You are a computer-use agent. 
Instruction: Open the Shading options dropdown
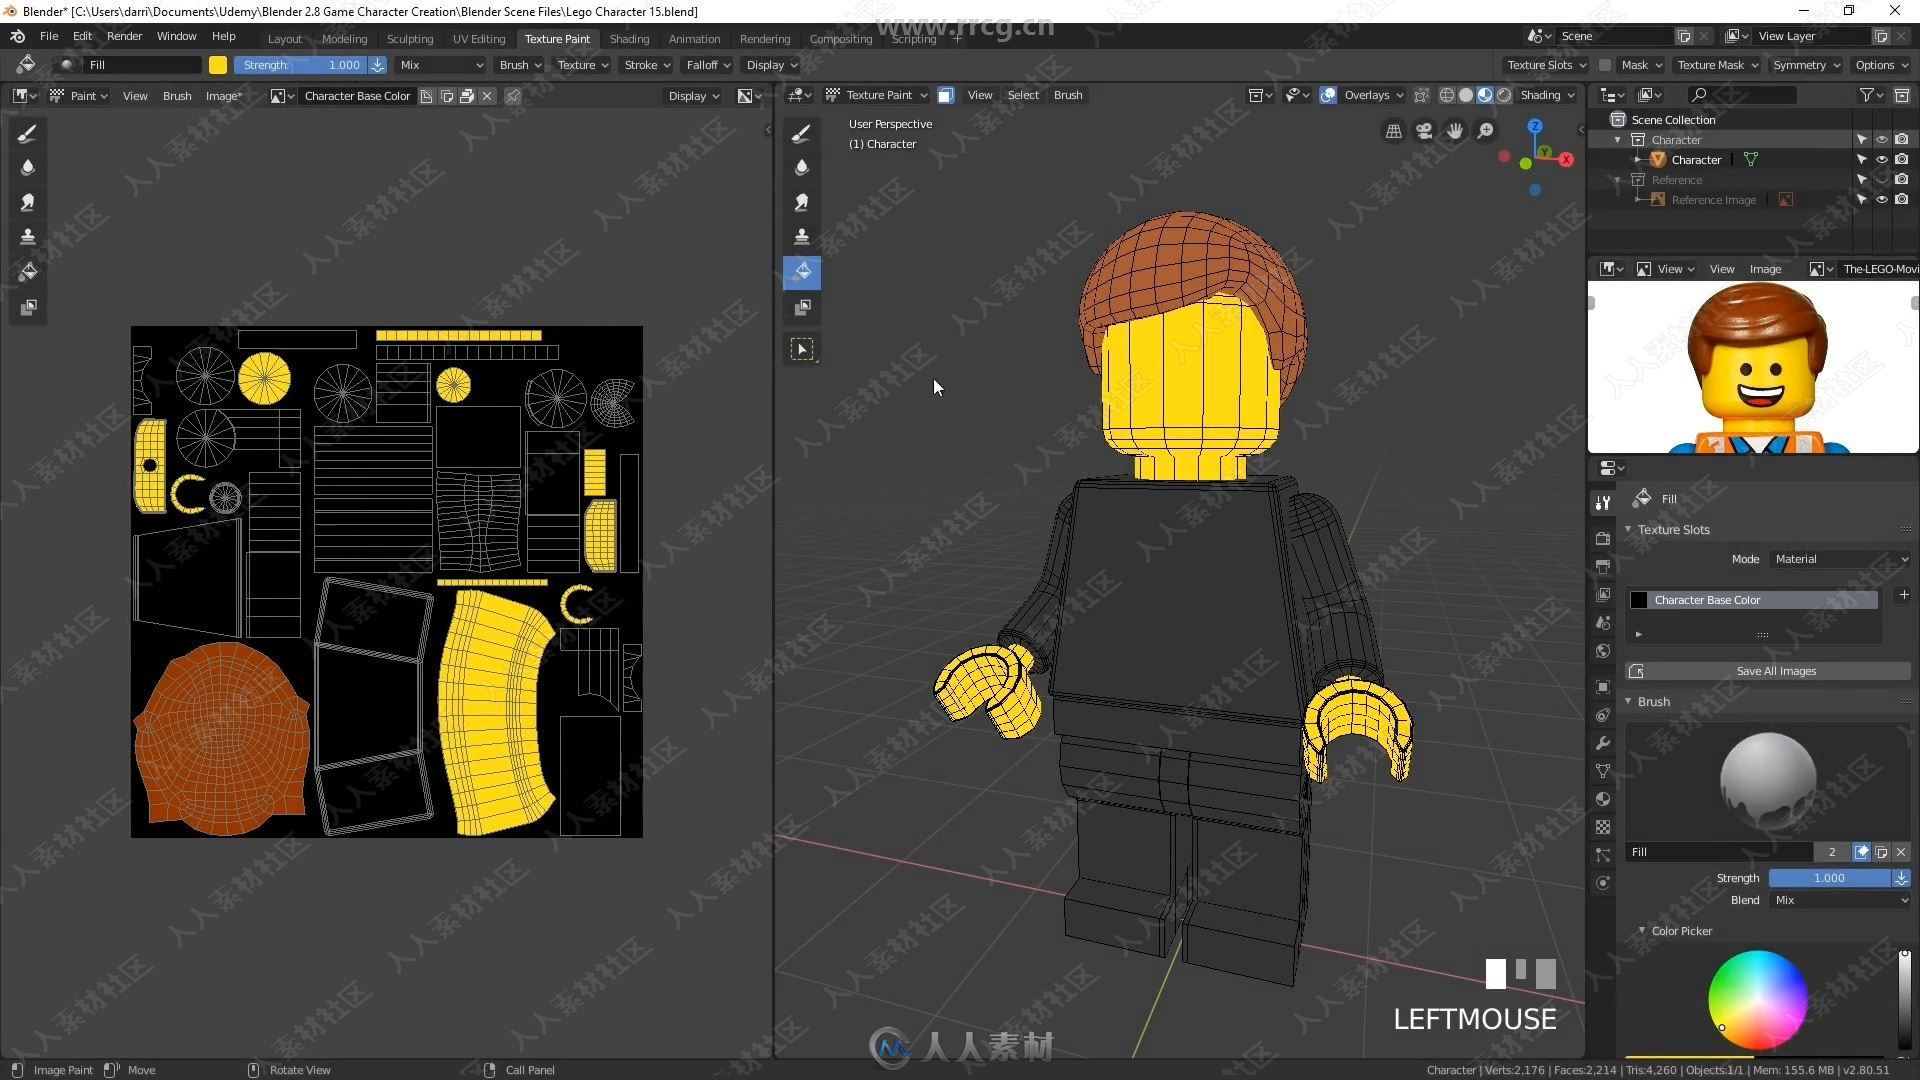1547,95
